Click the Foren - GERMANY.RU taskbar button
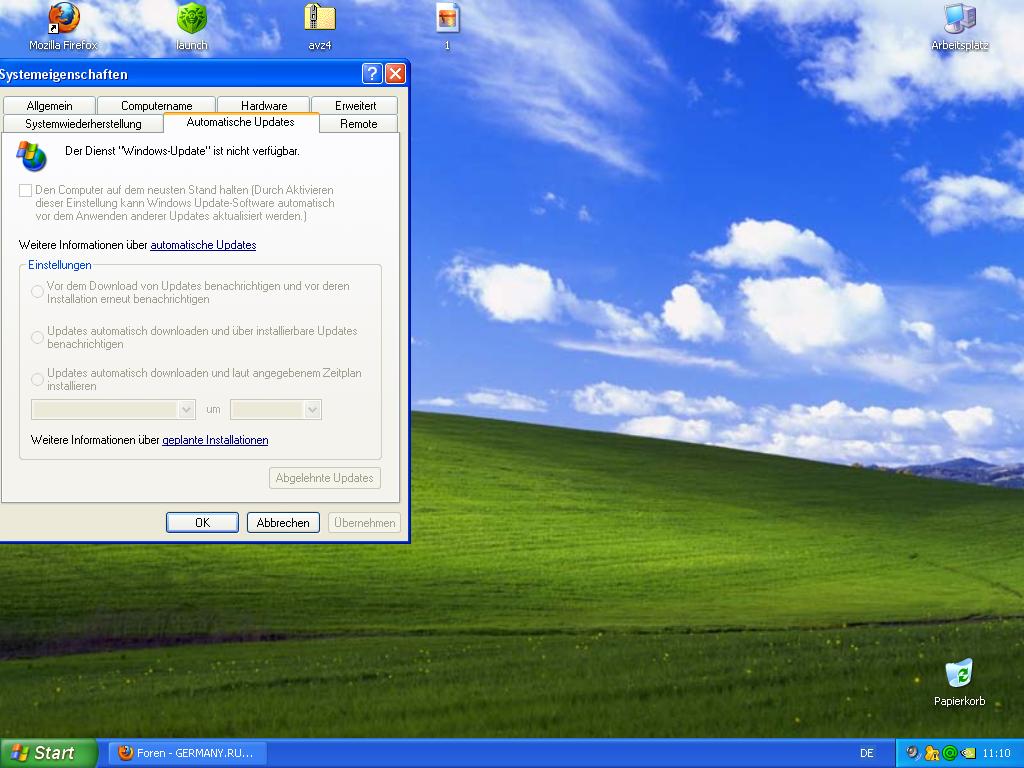Image resolution: width=1024 pixels, height=768 pixels. coord(187,753)
